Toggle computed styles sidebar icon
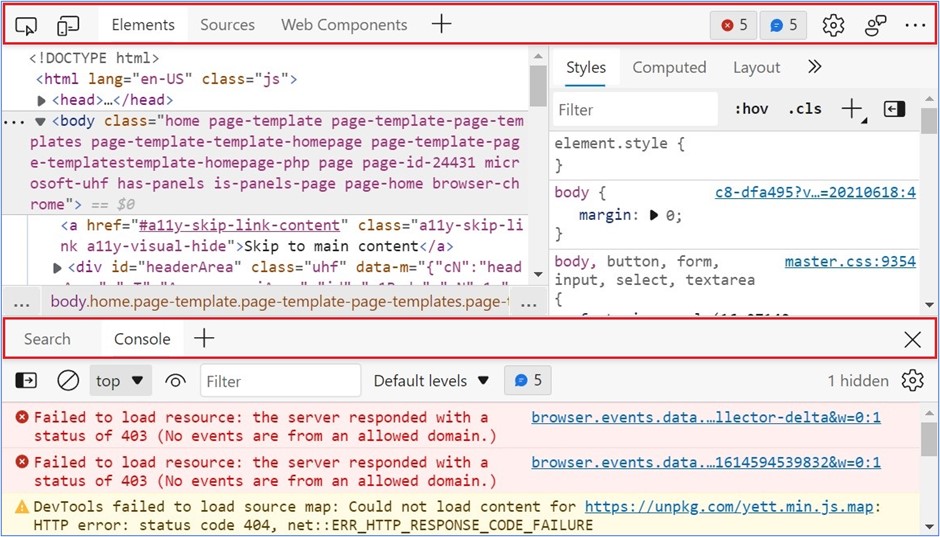Viewport: 940px width, 537px height. pos(894,109)
